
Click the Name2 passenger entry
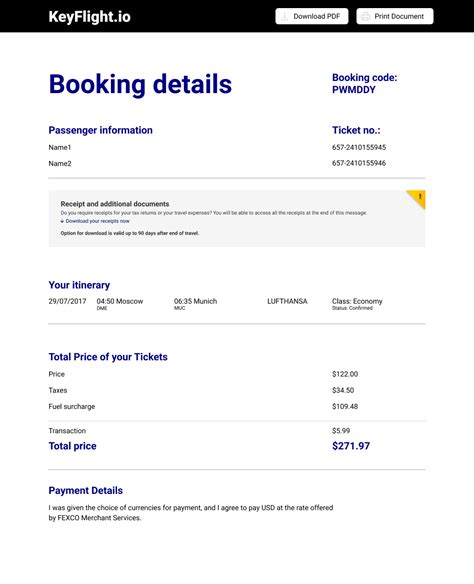(60, 164)
